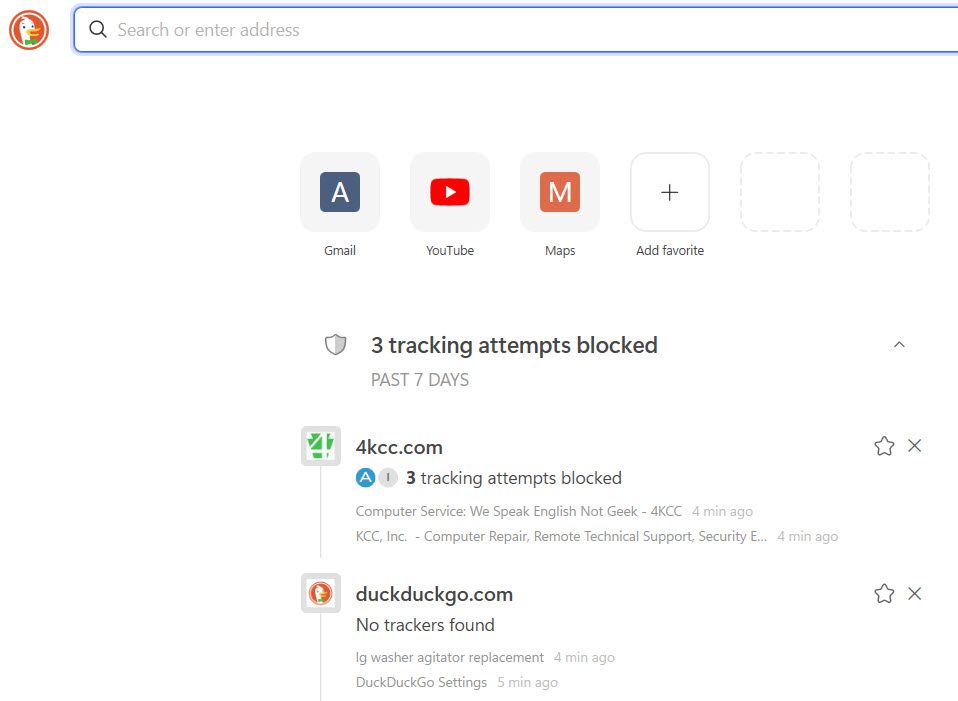Collapse the tracking attempts blocked section
Screen dimensions: 958x701
(x=899, y=345)
